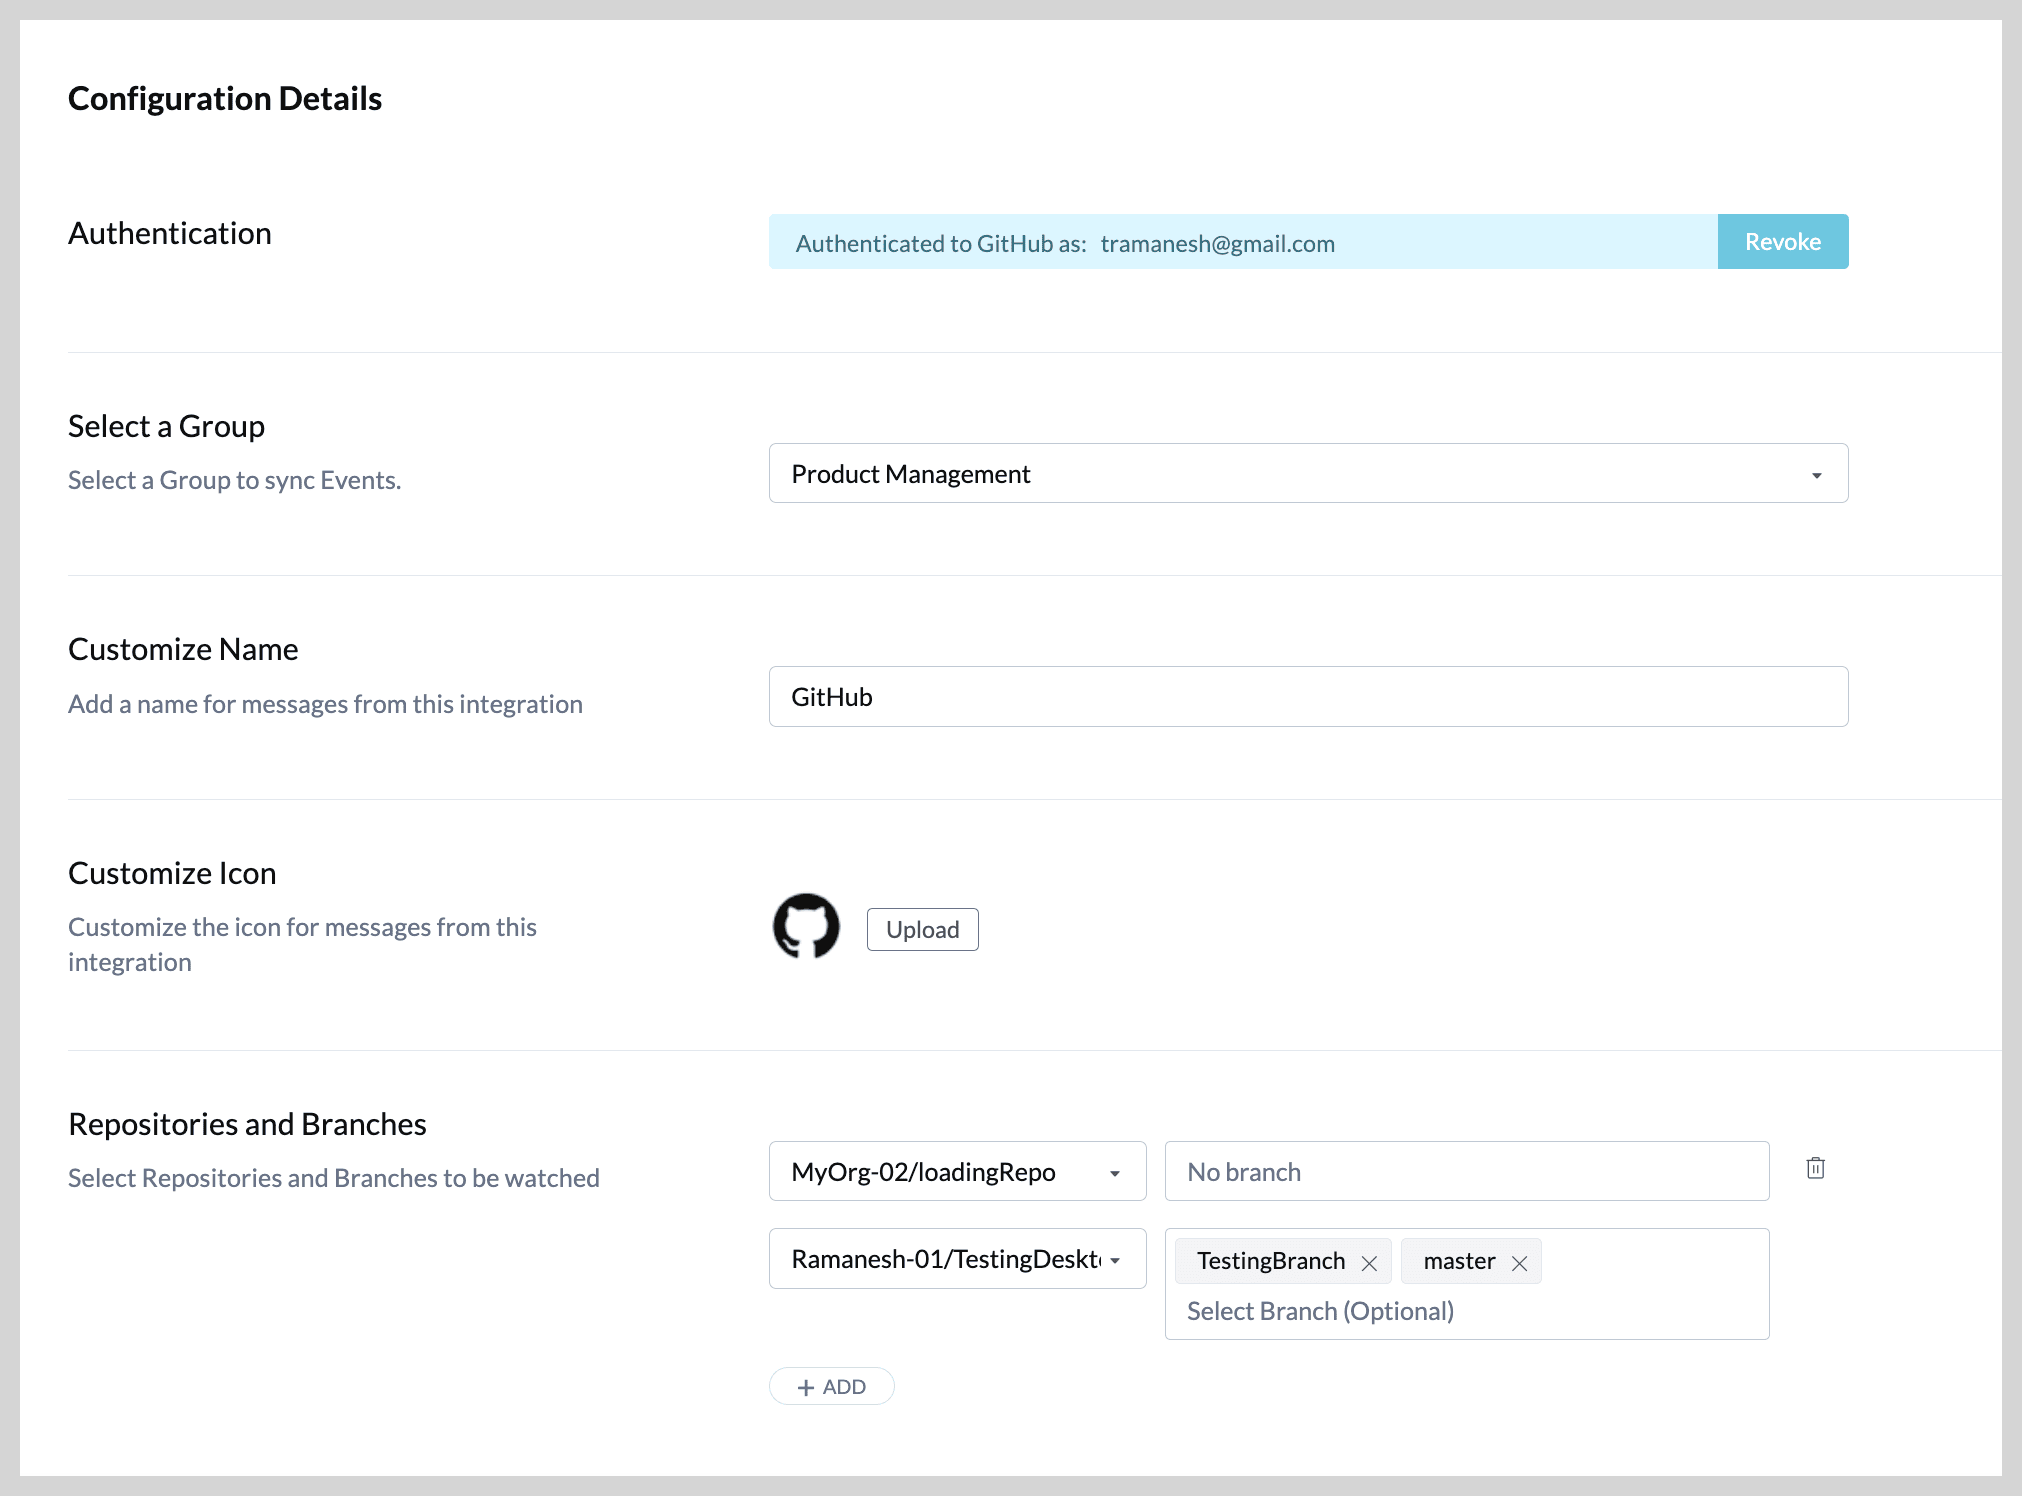Image resolution: width=2022 pixels, height=1496 pixels.
Task: Open the Product Management group dropdown
Action: click(1306, 474)
